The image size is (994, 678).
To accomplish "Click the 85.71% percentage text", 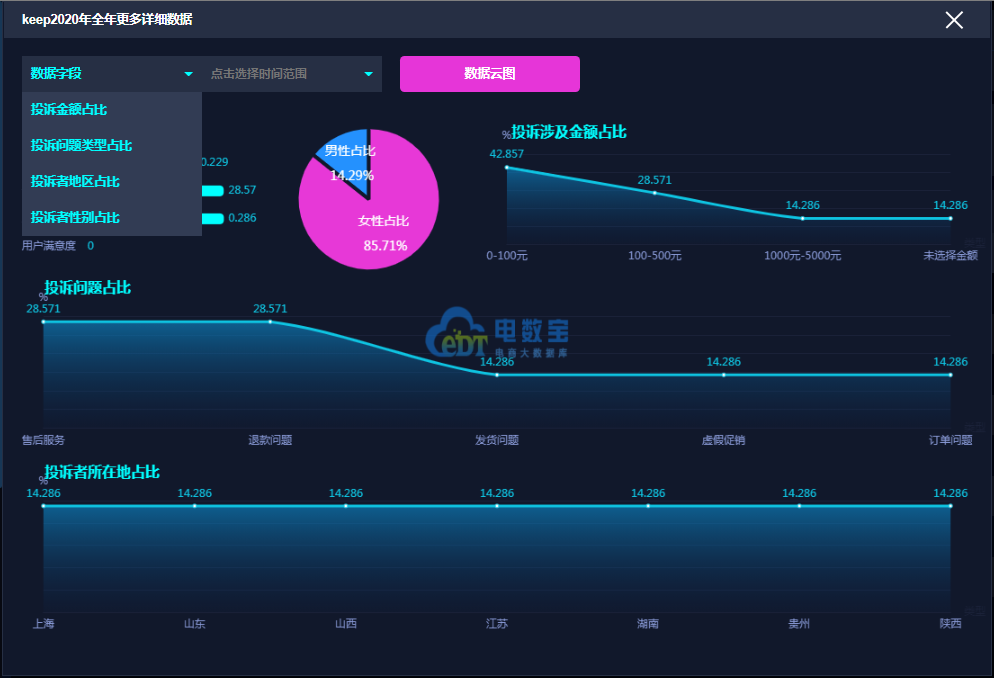I will [x=385, y=246].
